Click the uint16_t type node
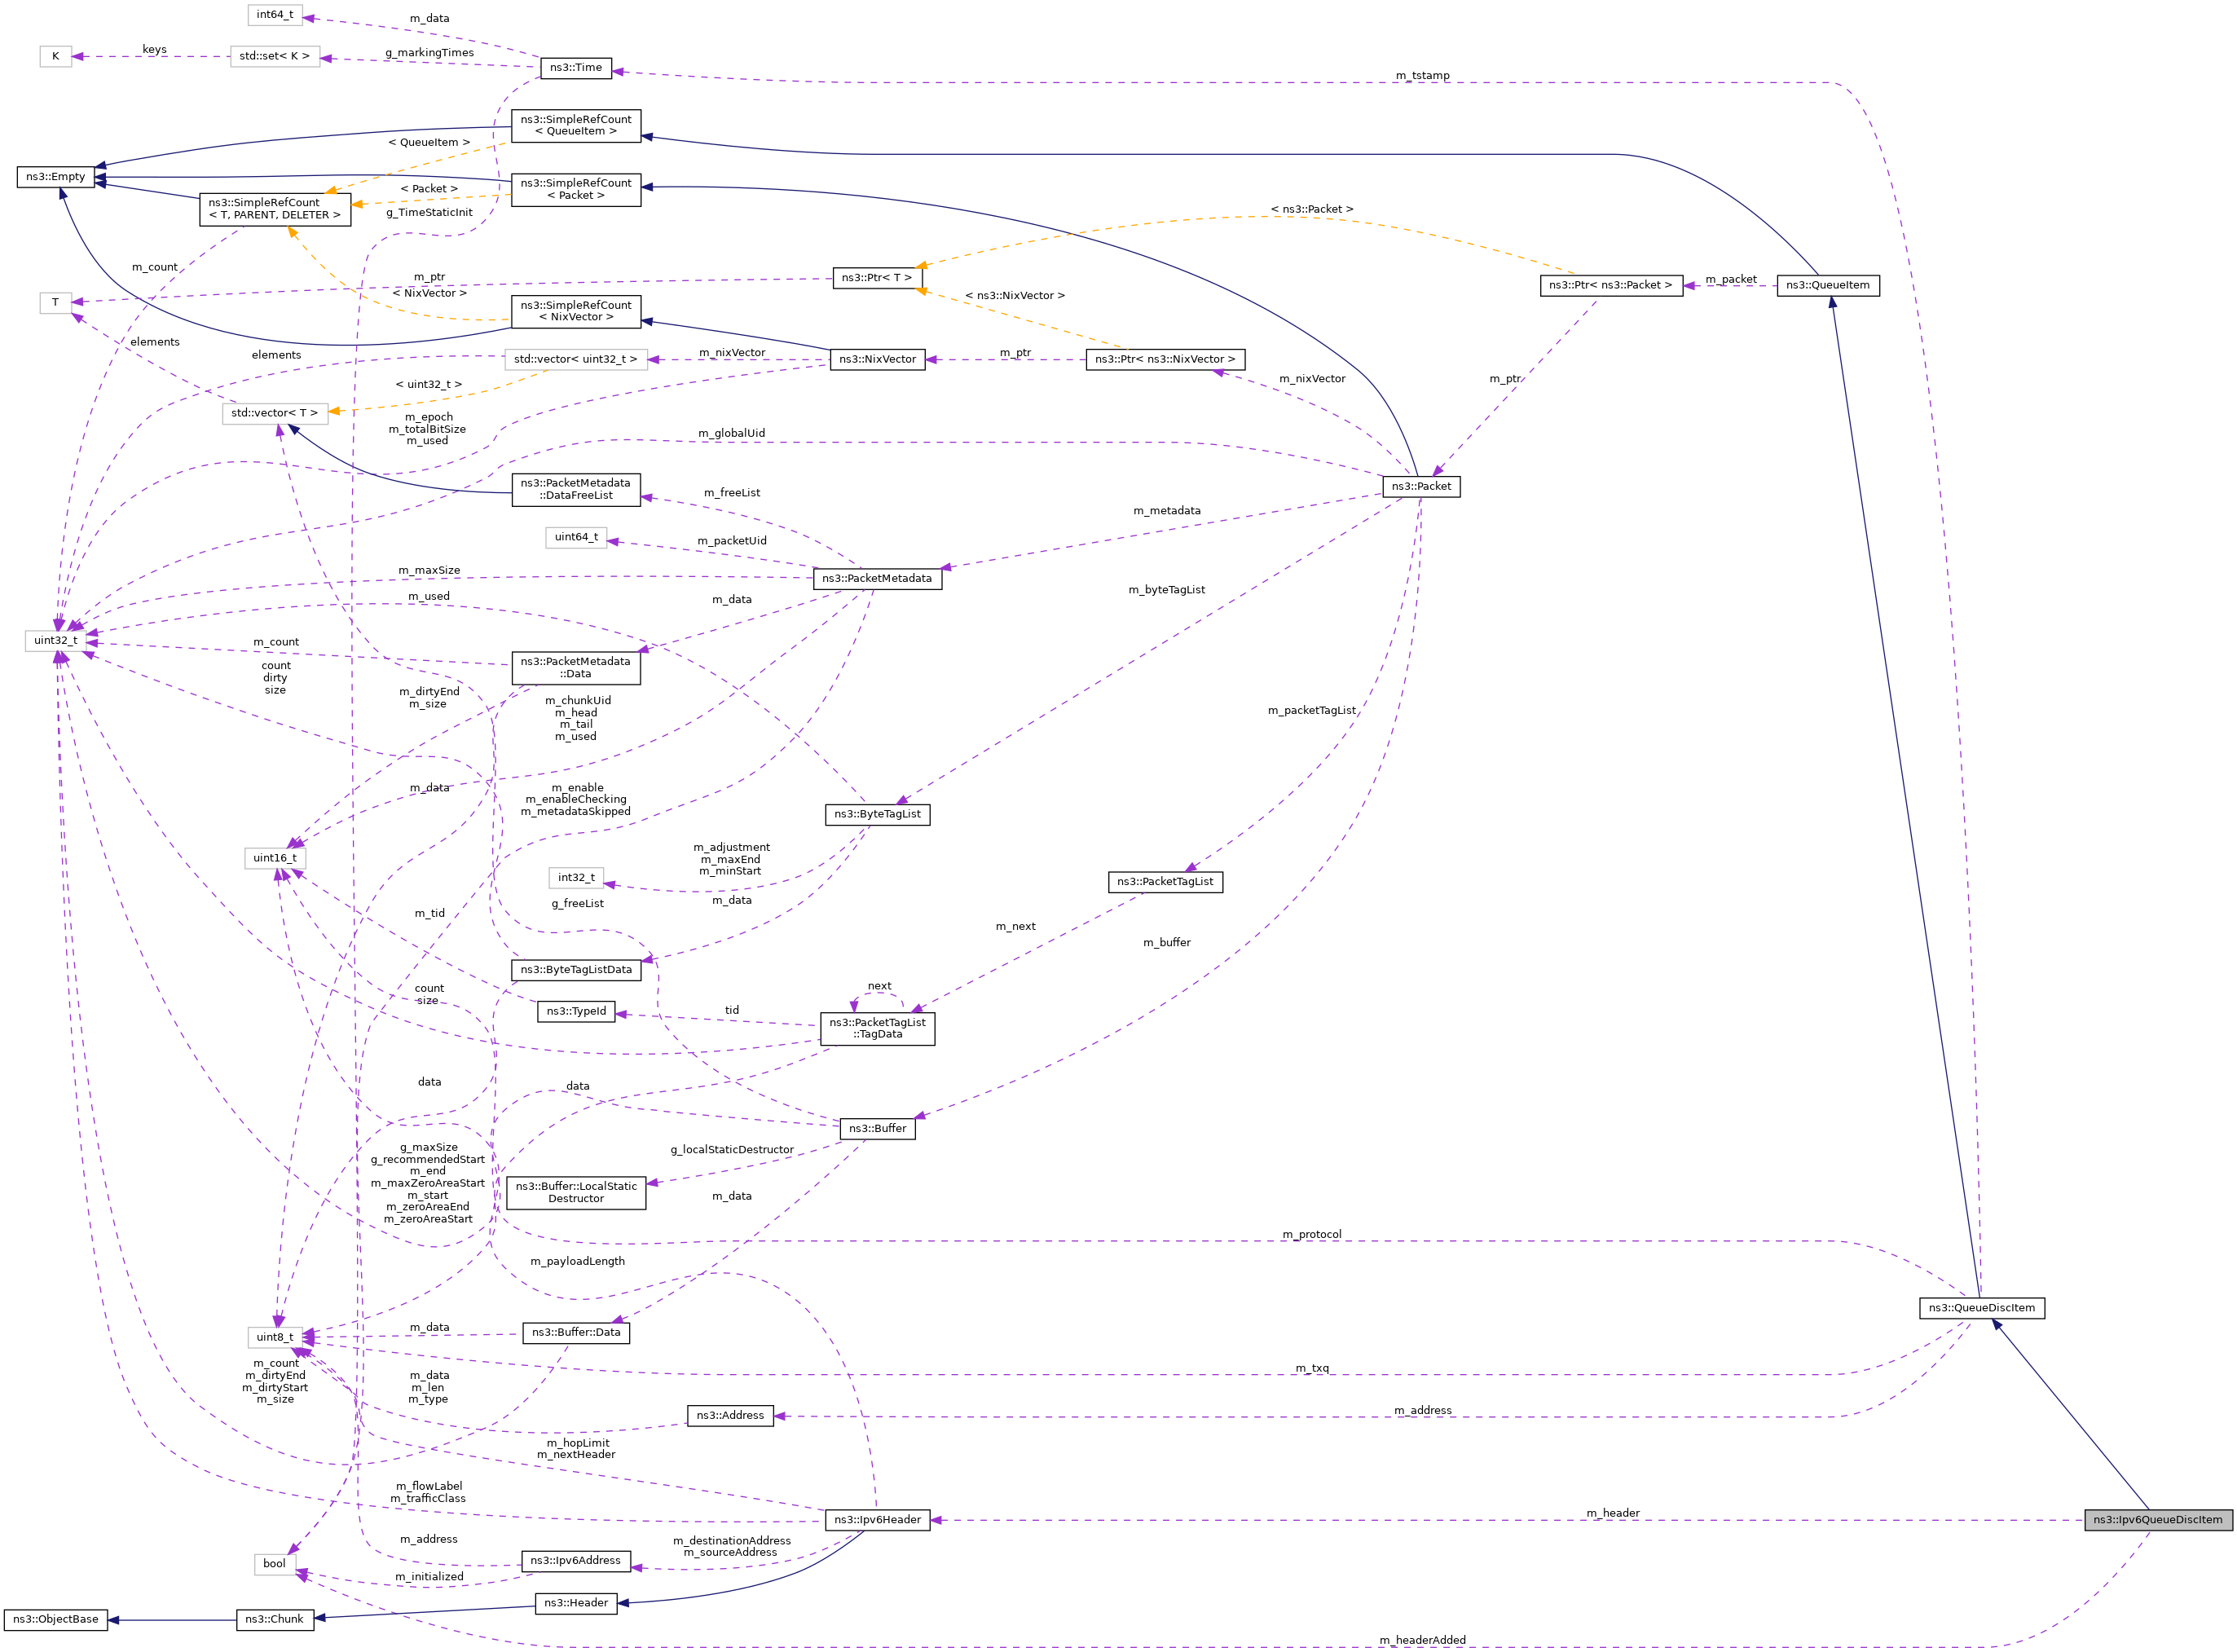The width and height of the screenshot is (2237, 1652). [x=274, y=859]
